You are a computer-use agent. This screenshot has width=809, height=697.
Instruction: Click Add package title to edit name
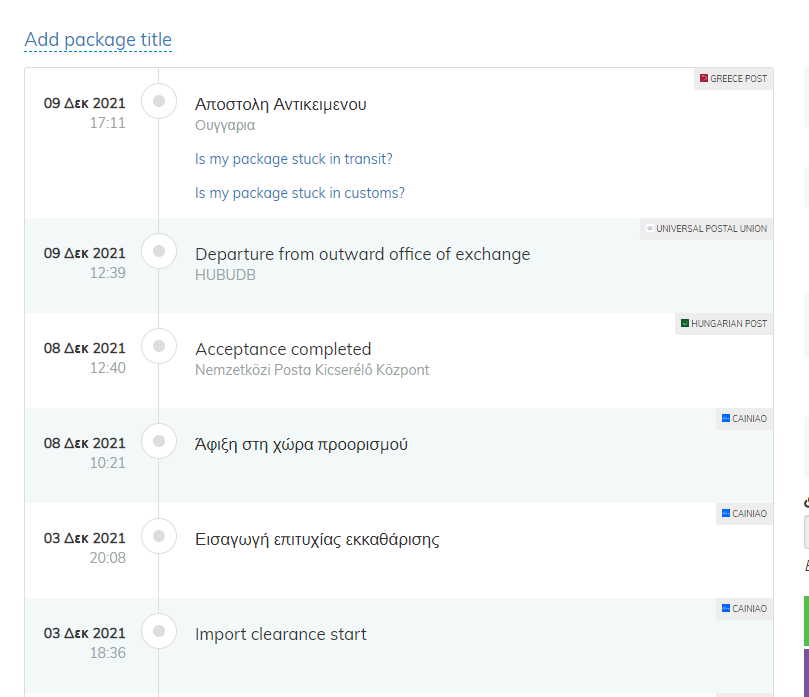[98, 40]
